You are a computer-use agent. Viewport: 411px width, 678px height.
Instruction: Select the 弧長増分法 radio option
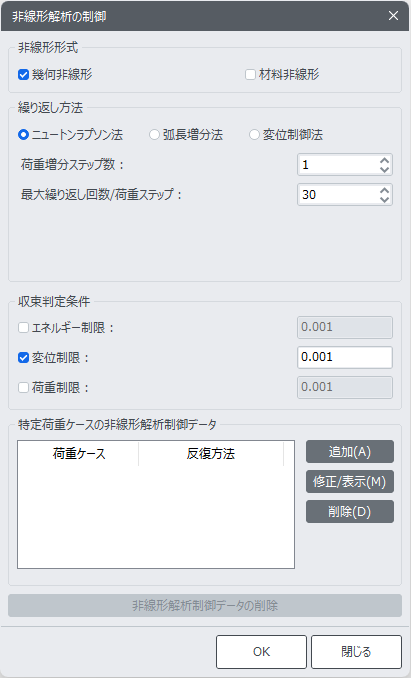[x=154, y=135]
